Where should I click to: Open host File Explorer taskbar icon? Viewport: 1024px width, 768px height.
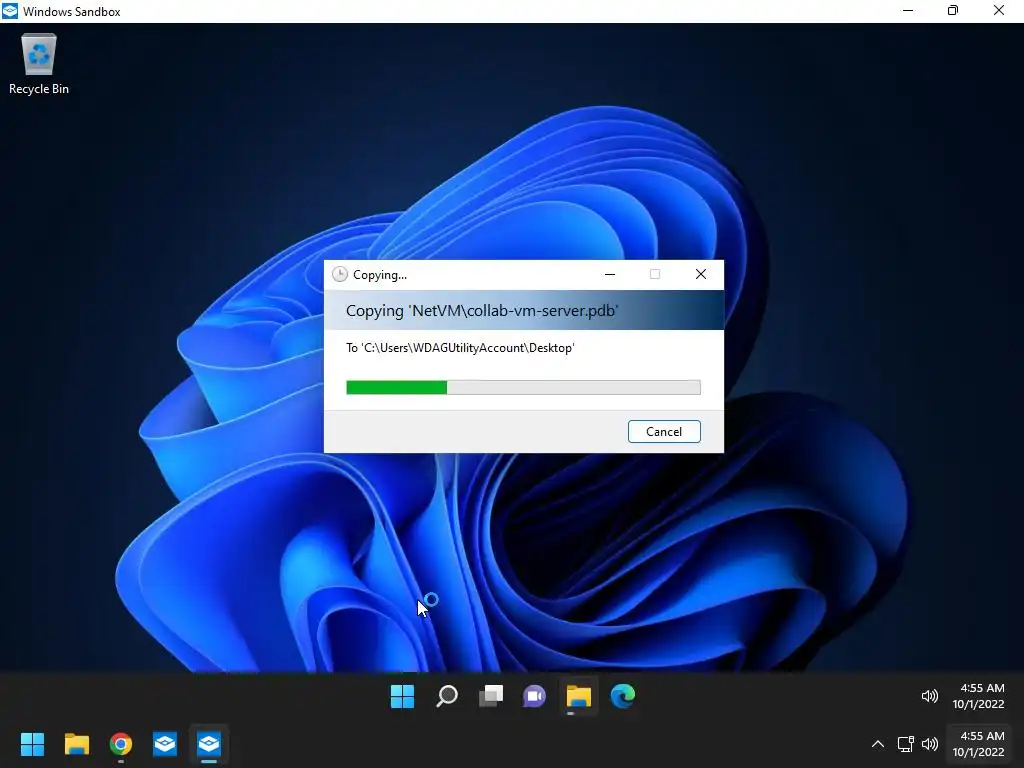tap(76, 744)
